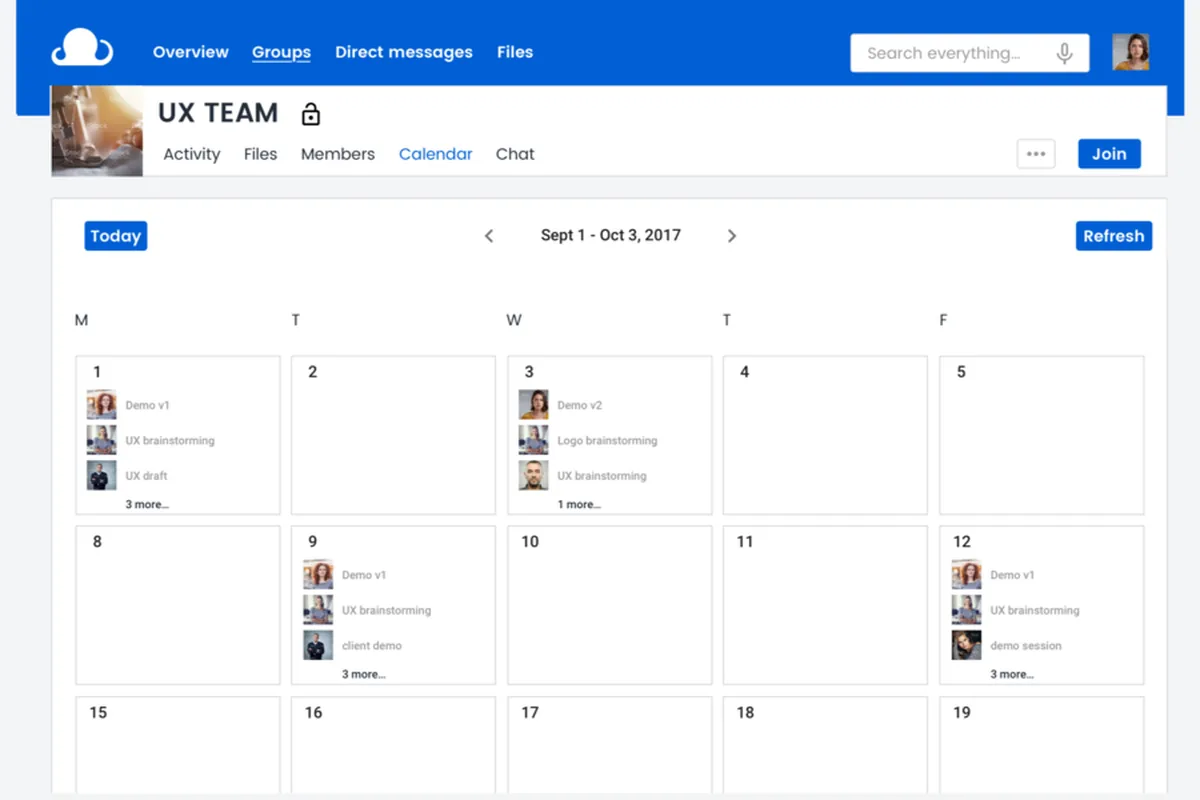Image resolution: width=1200 pixels, height=800 pixels.
Task: Open the Groups navigation item
Action: click(x=281, y=52)
